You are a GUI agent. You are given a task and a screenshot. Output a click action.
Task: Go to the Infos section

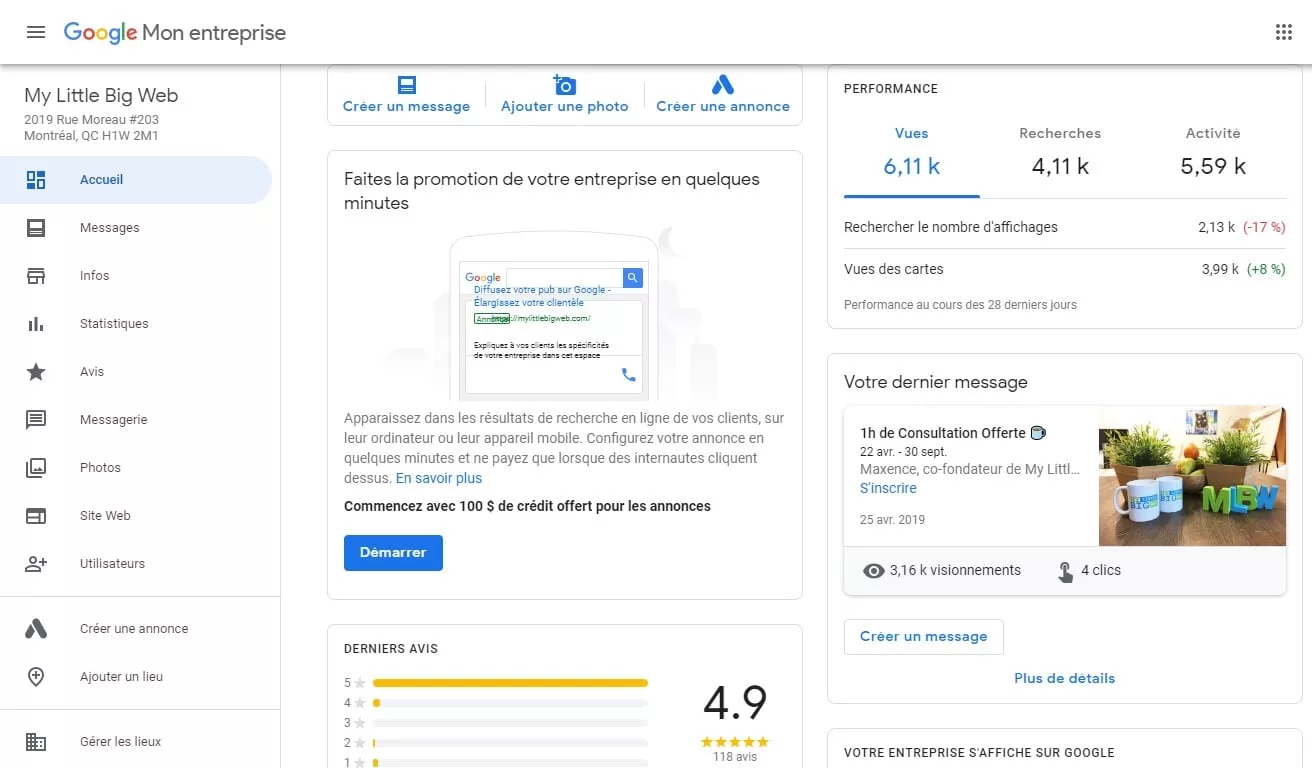click(x=95, y=276)
